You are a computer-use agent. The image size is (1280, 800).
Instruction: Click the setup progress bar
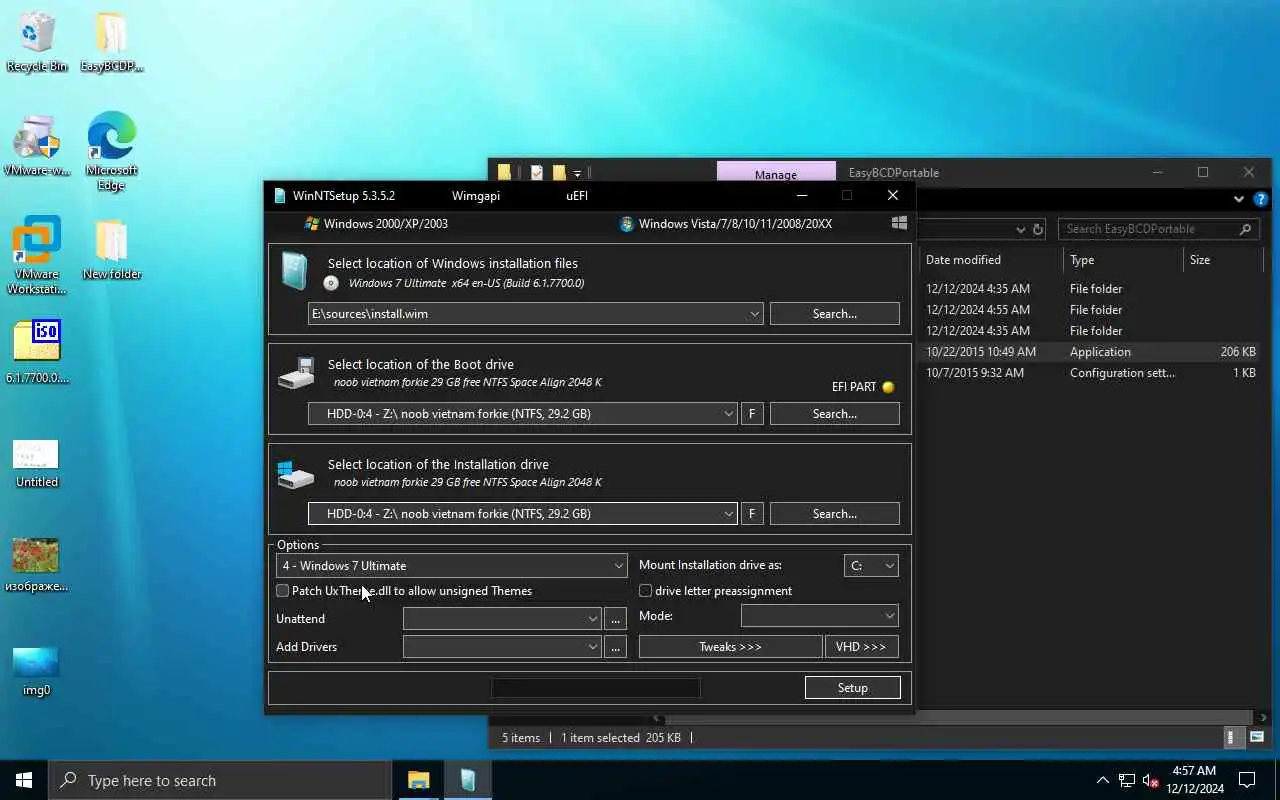click(596, 688)
